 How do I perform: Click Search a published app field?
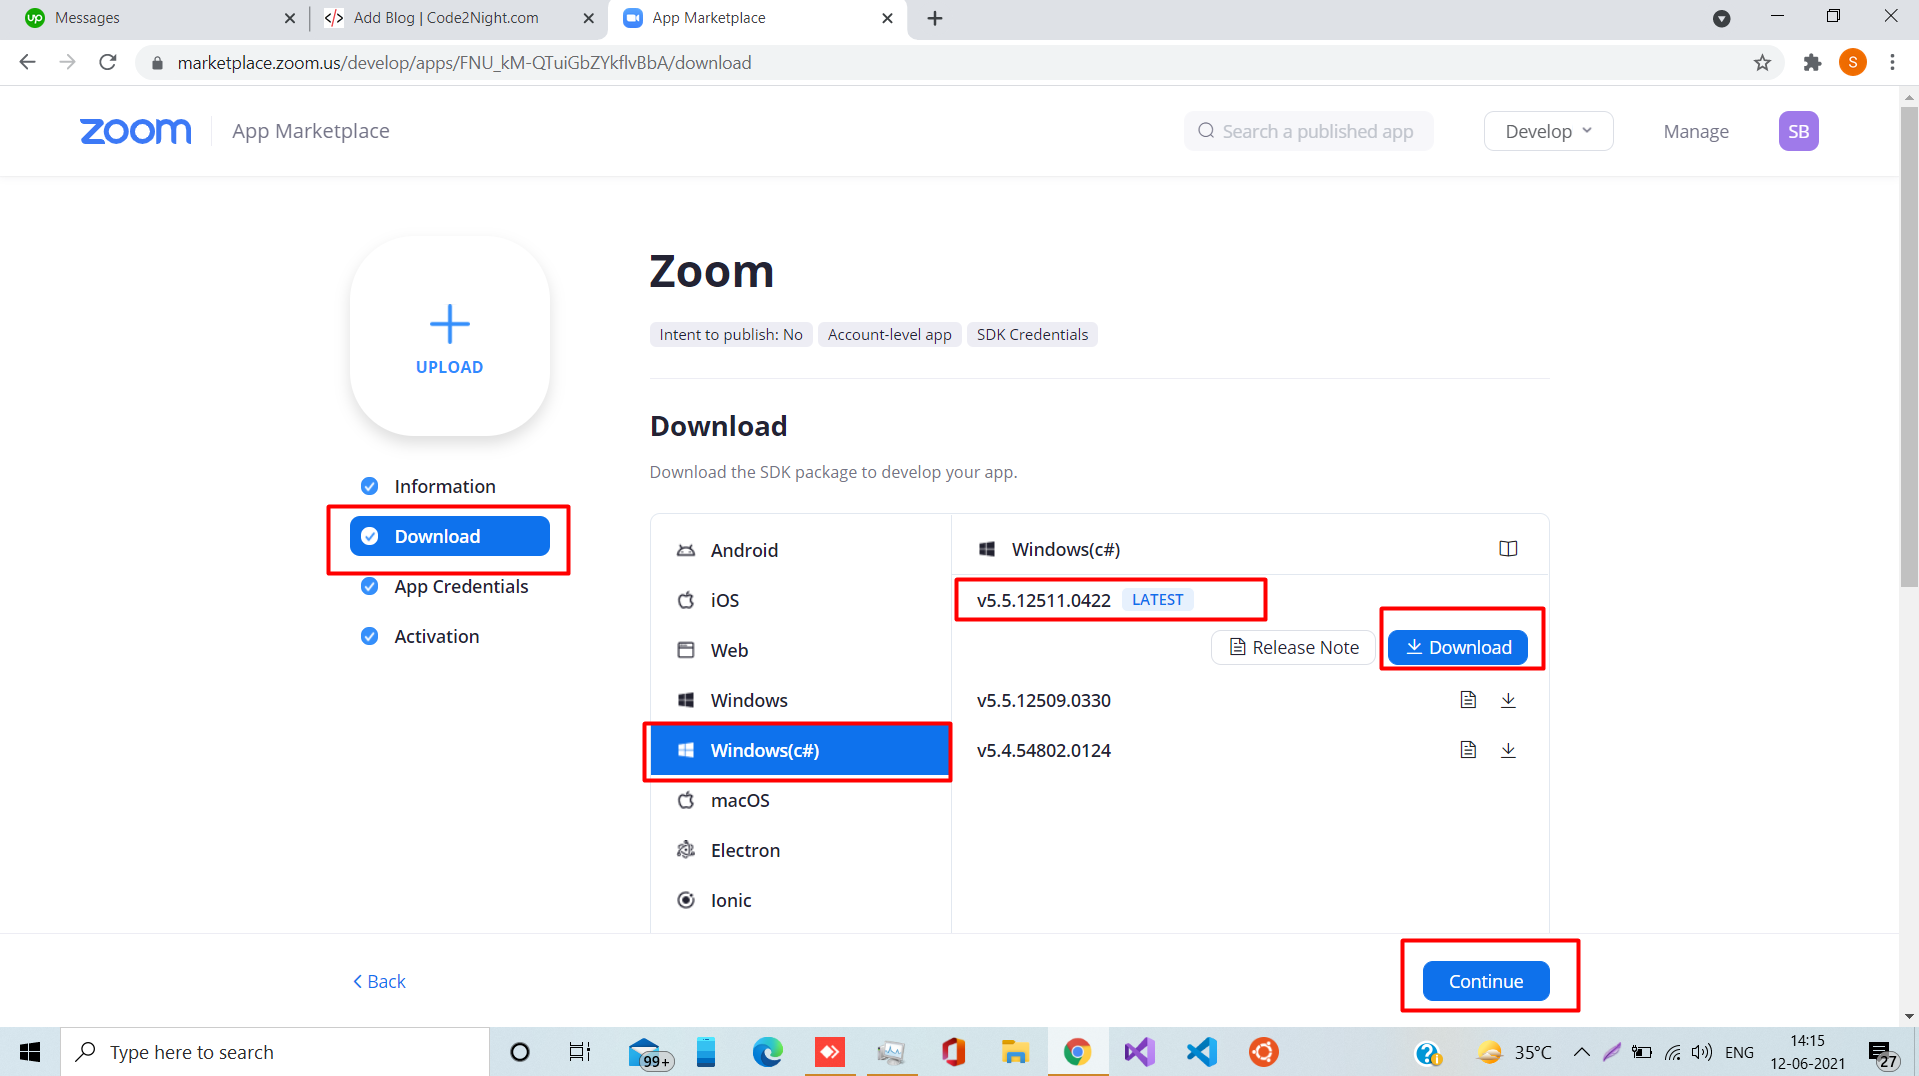(1309, 131)
